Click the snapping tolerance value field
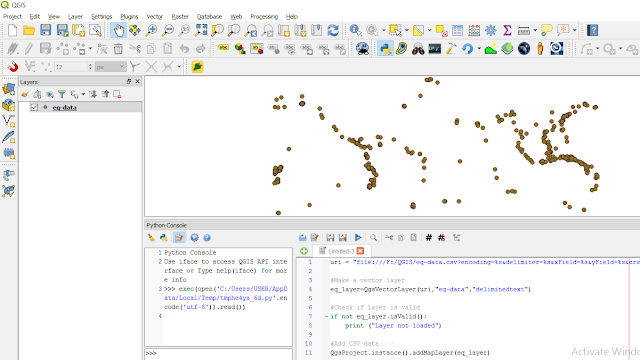 pyautogui.click(x=70, y=67)
